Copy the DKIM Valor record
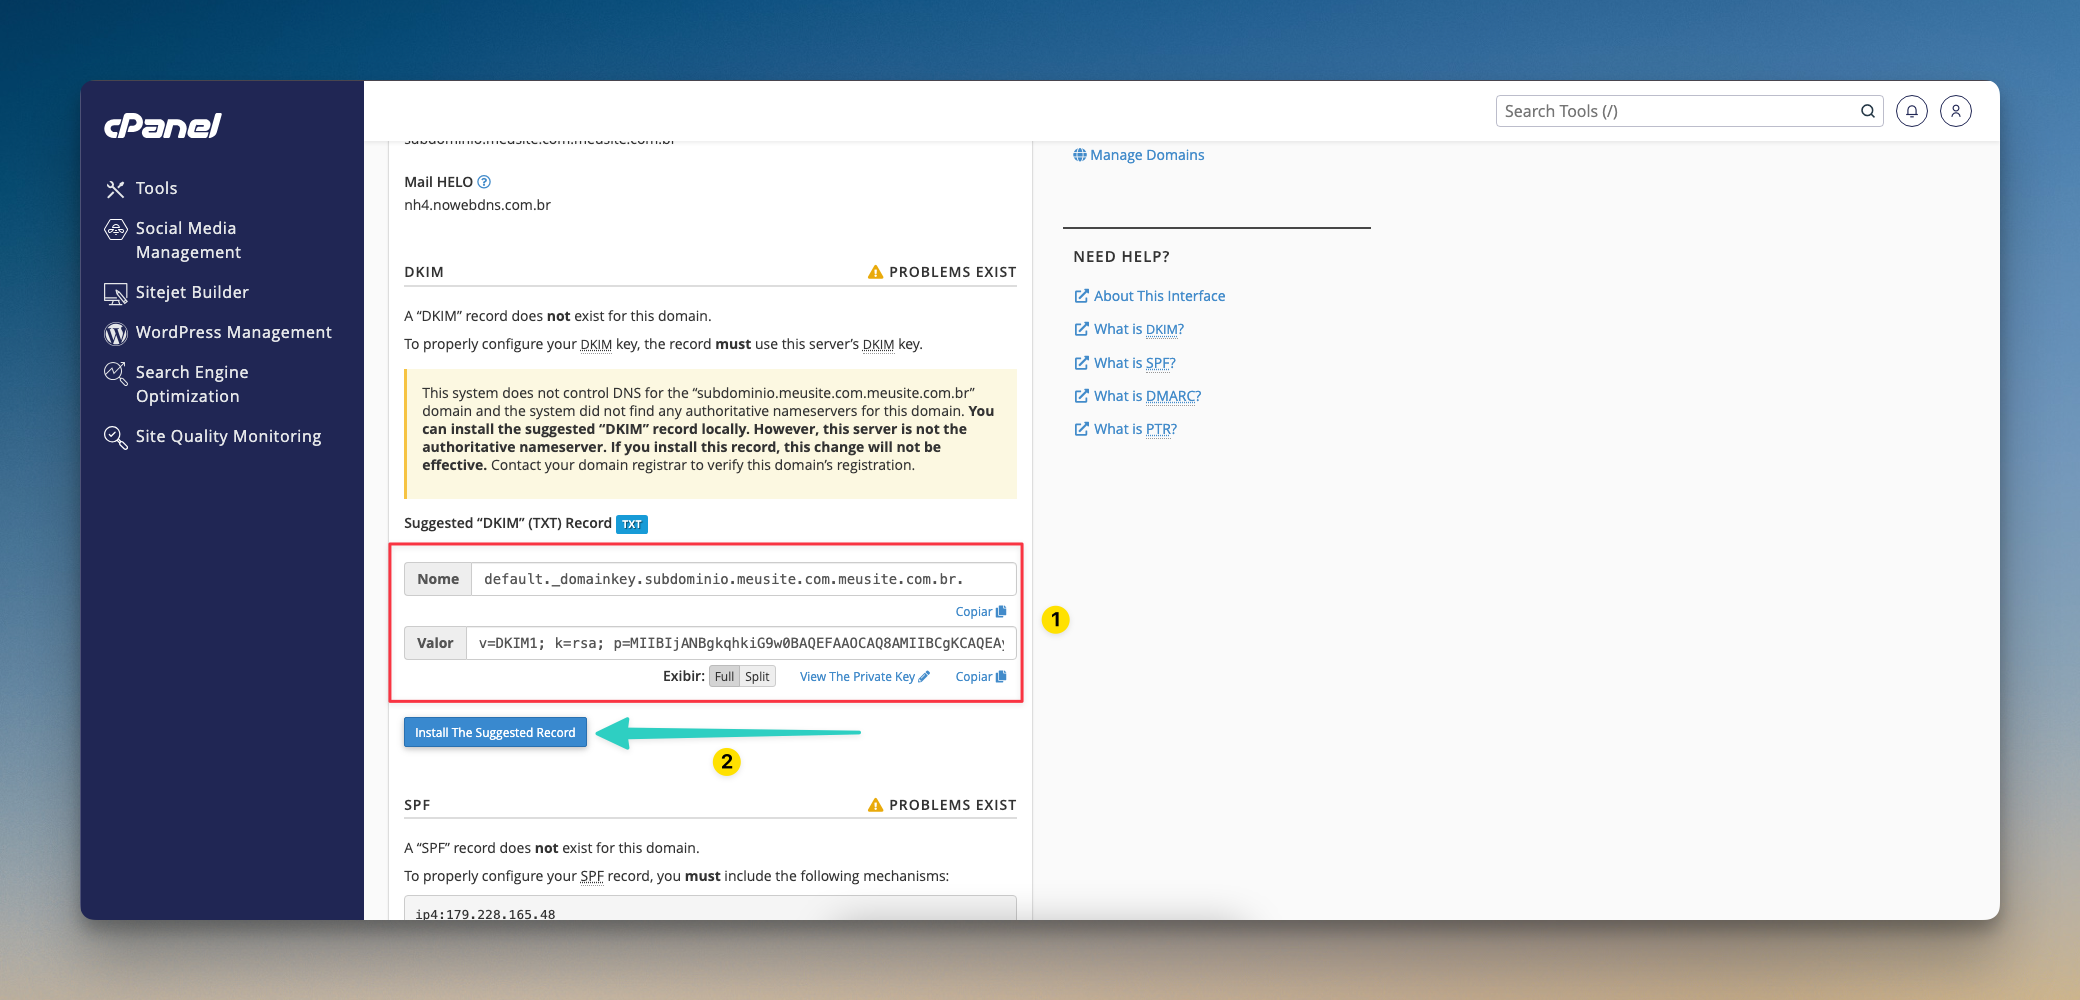The image size is (2080, 1000). pos(980,677)
